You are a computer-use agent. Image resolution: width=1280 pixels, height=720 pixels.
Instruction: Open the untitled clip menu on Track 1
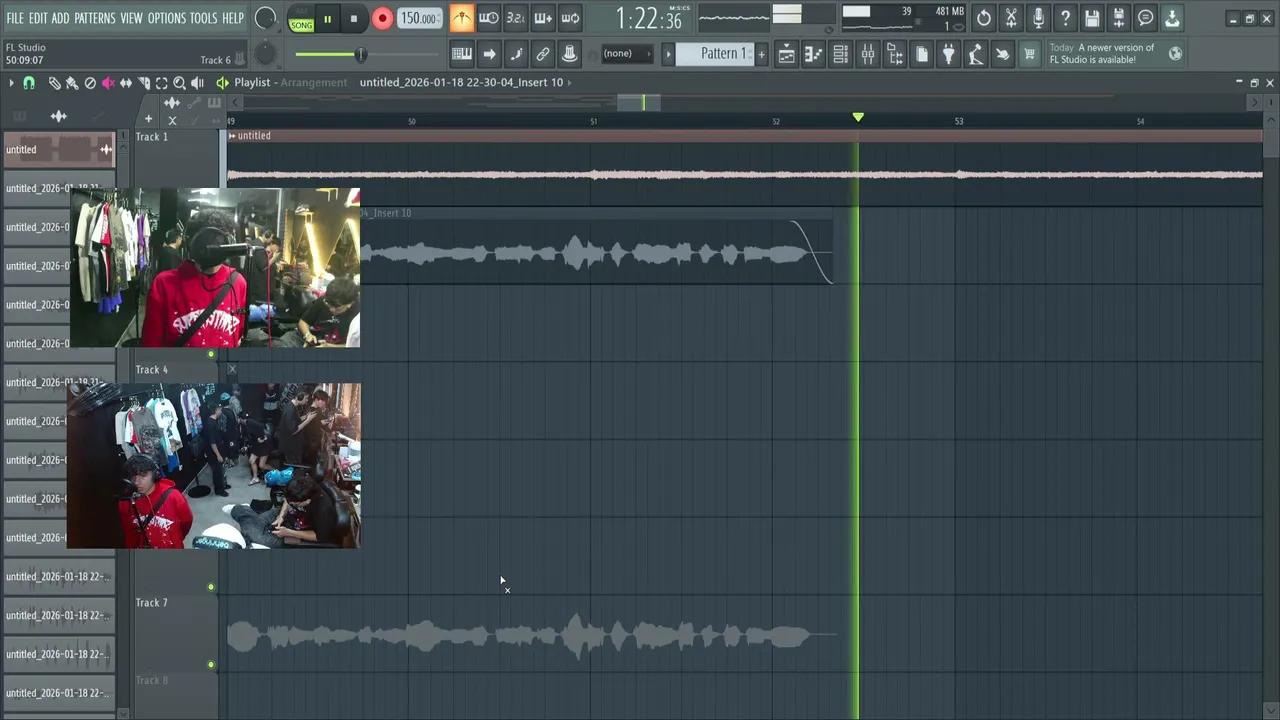click(232, 136)
